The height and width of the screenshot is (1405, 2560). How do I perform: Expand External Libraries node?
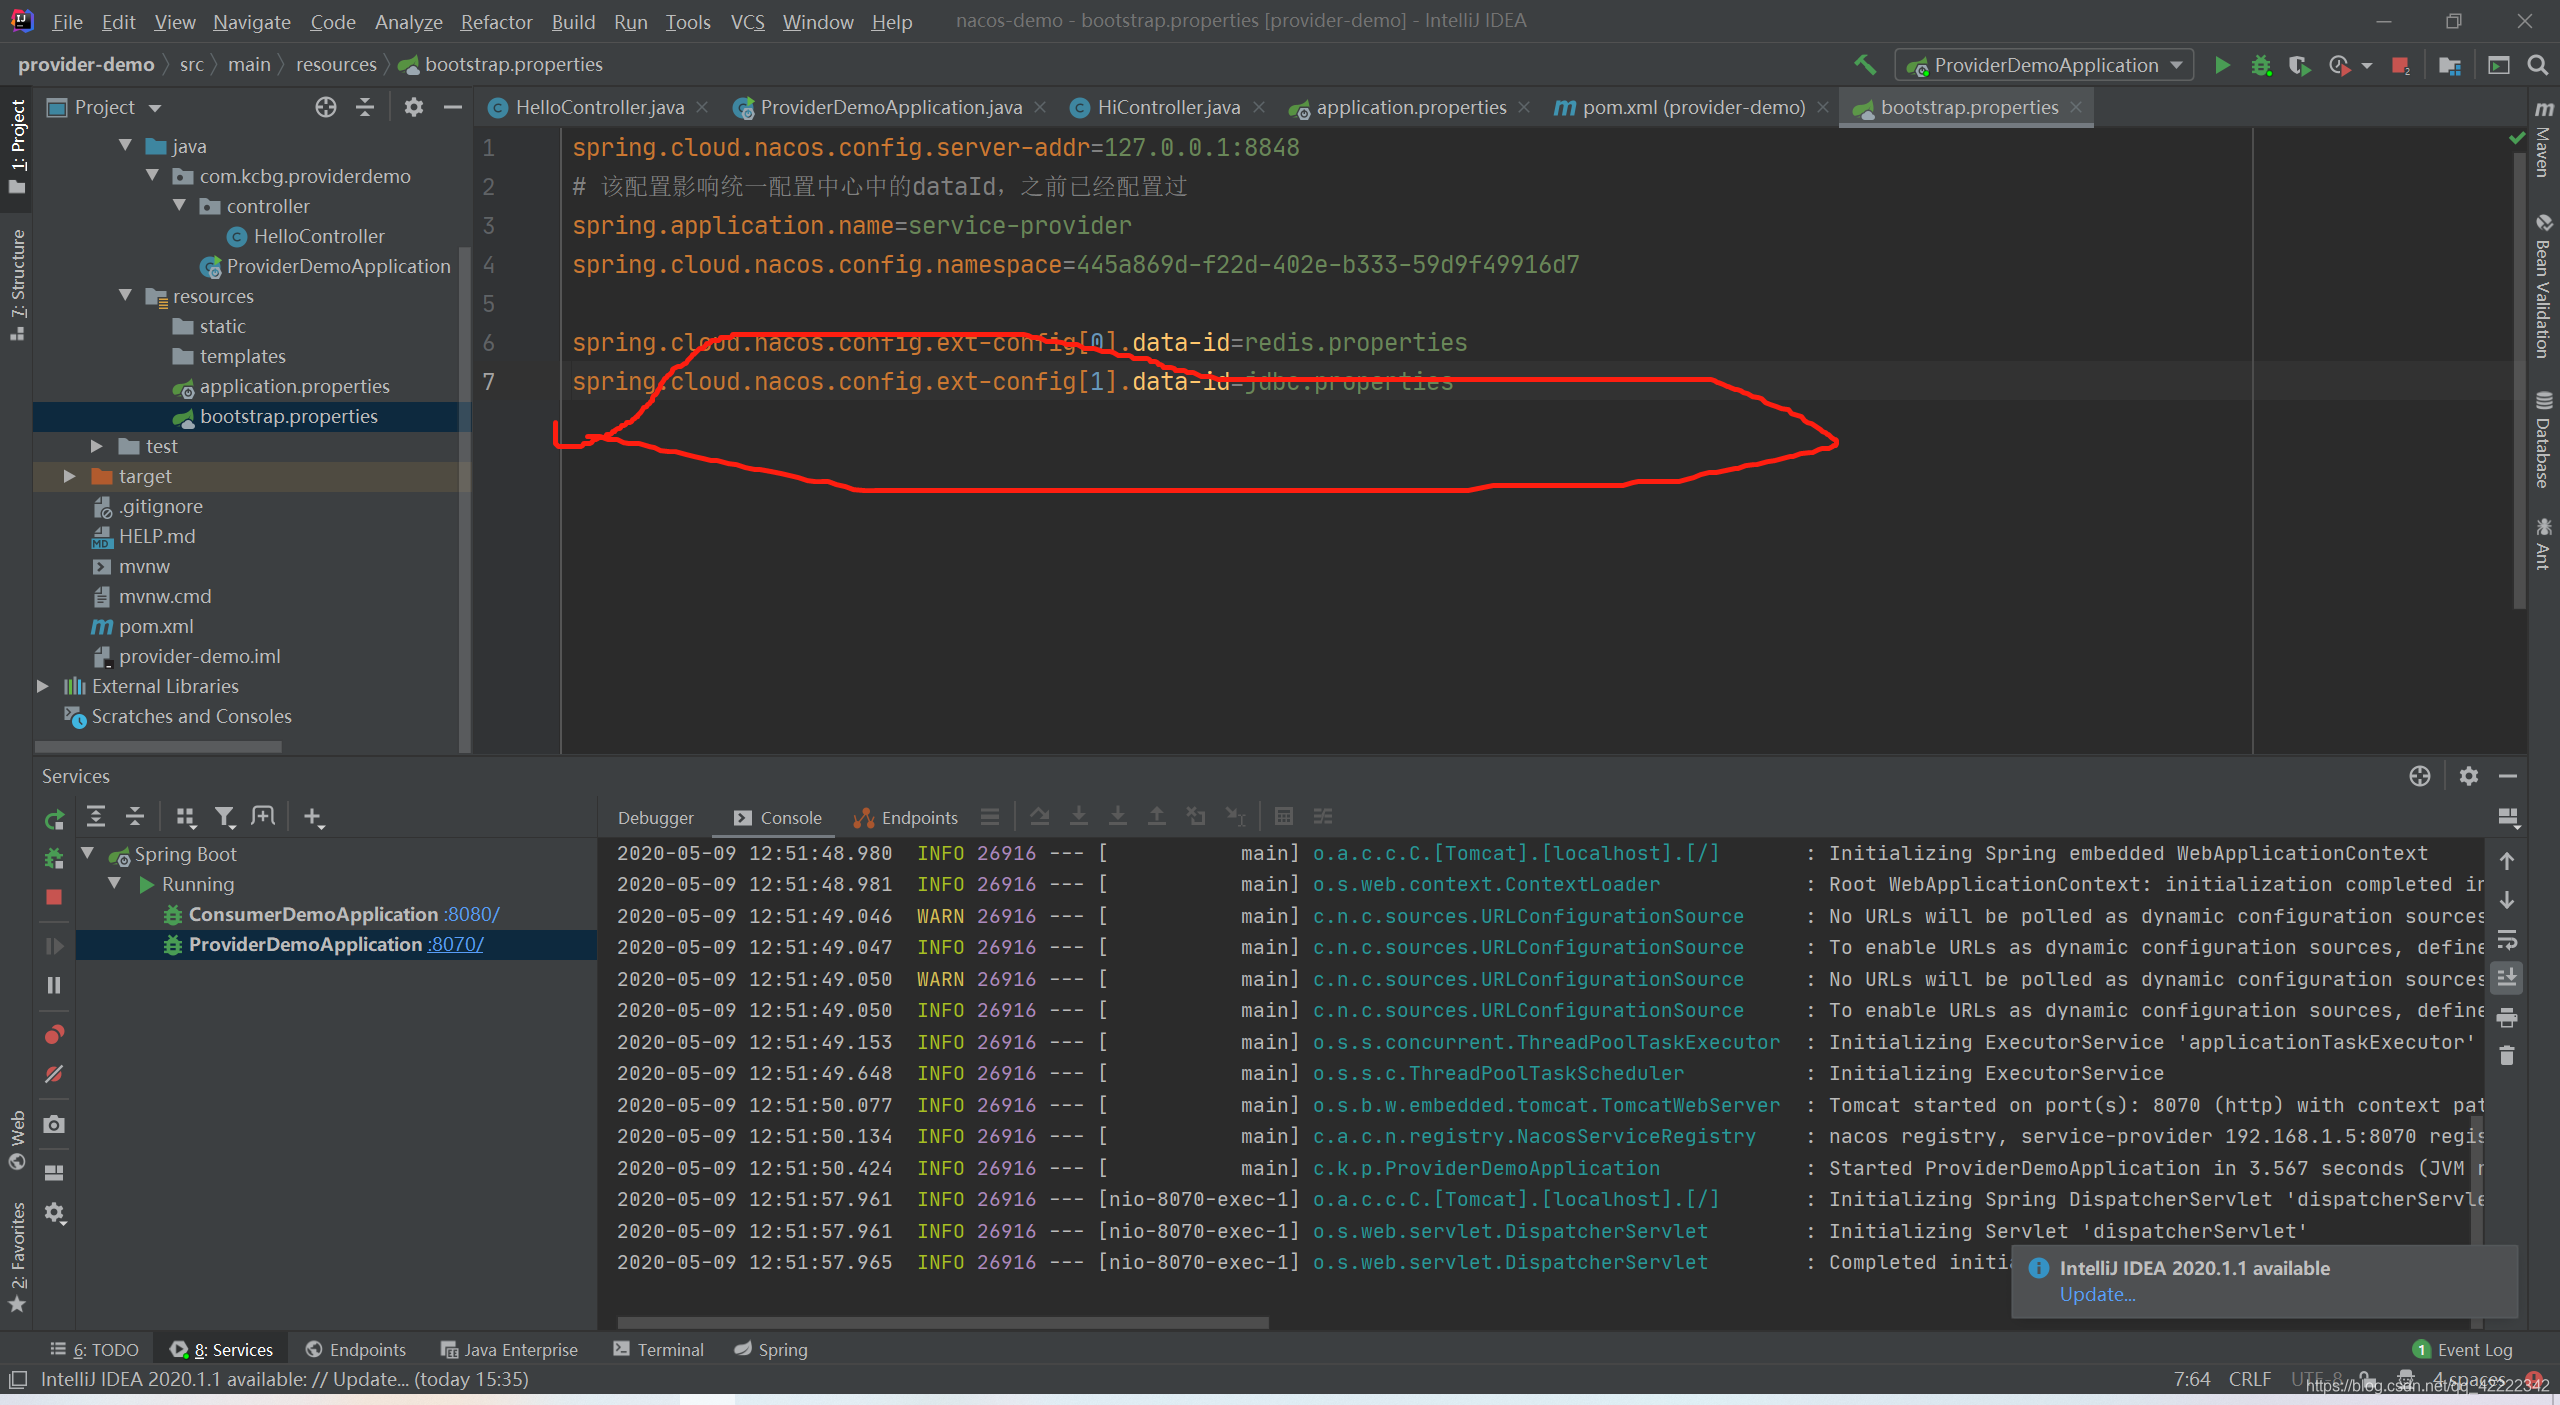point(42,686)
